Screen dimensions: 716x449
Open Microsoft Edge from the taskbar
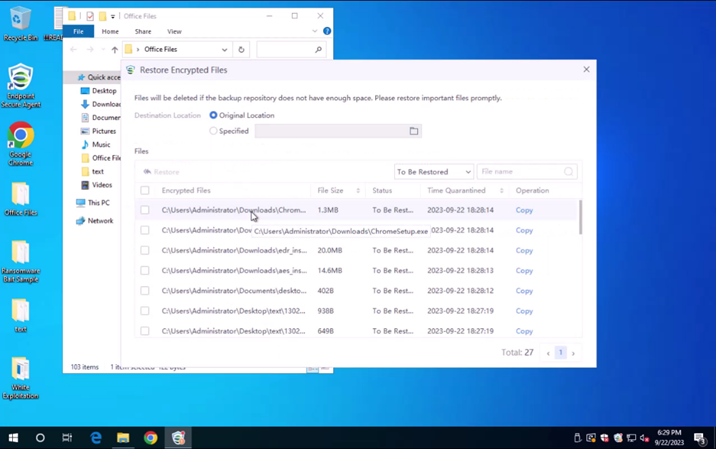[x=96, y=438]
